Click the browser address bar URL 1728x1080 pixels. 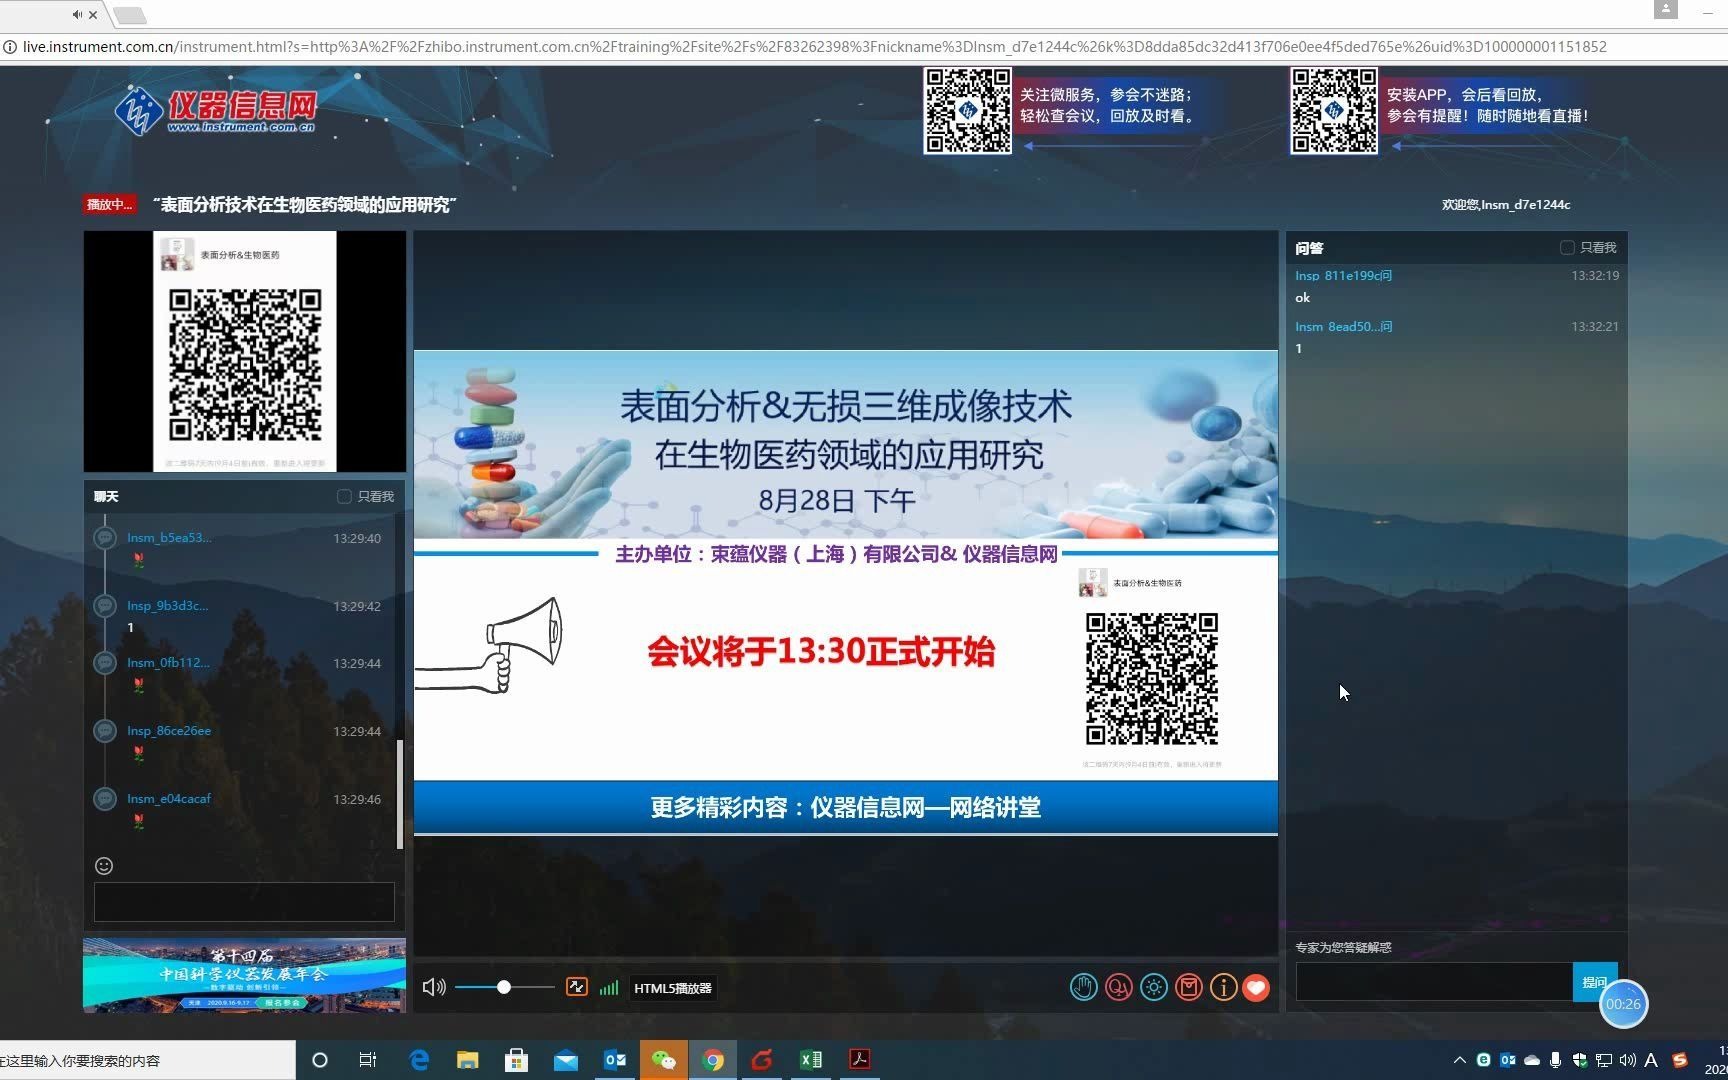point(815,46)
